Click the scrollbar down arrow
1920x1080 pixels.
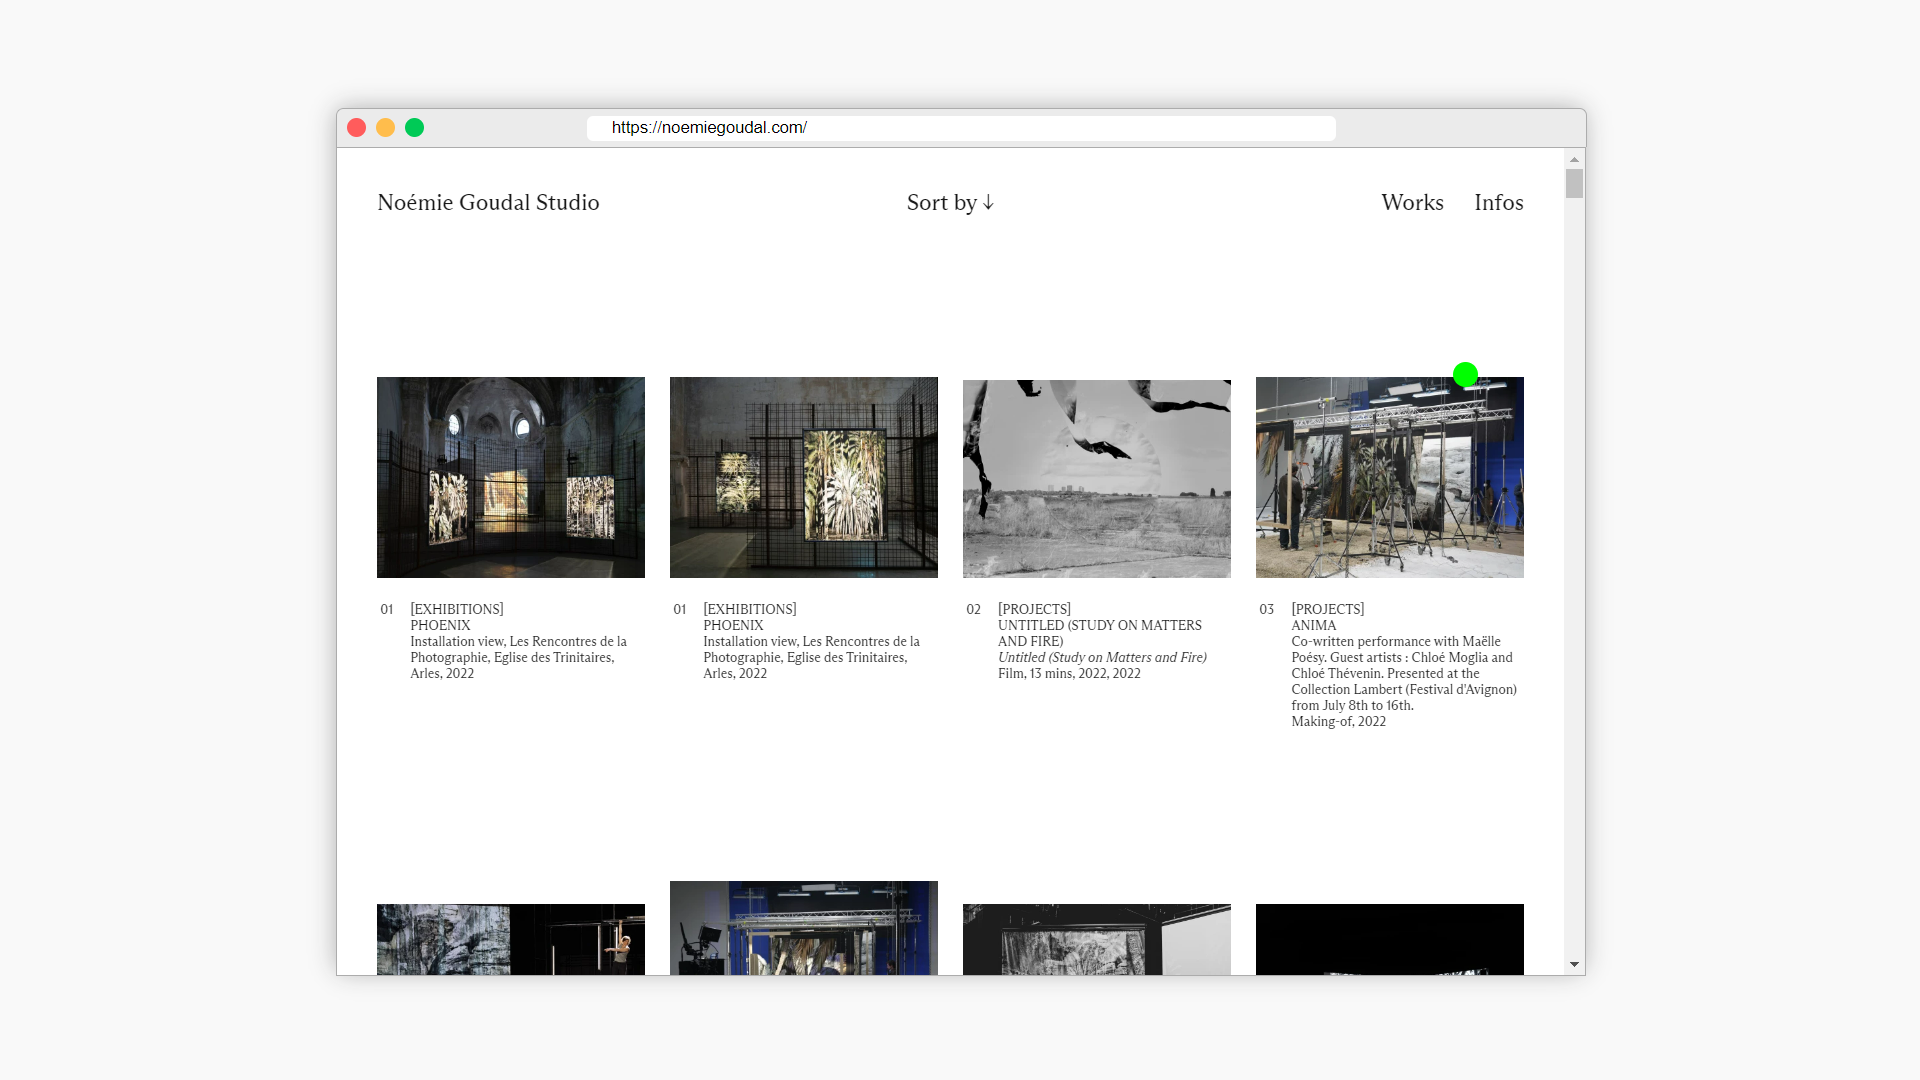[x=1574, y=964]
